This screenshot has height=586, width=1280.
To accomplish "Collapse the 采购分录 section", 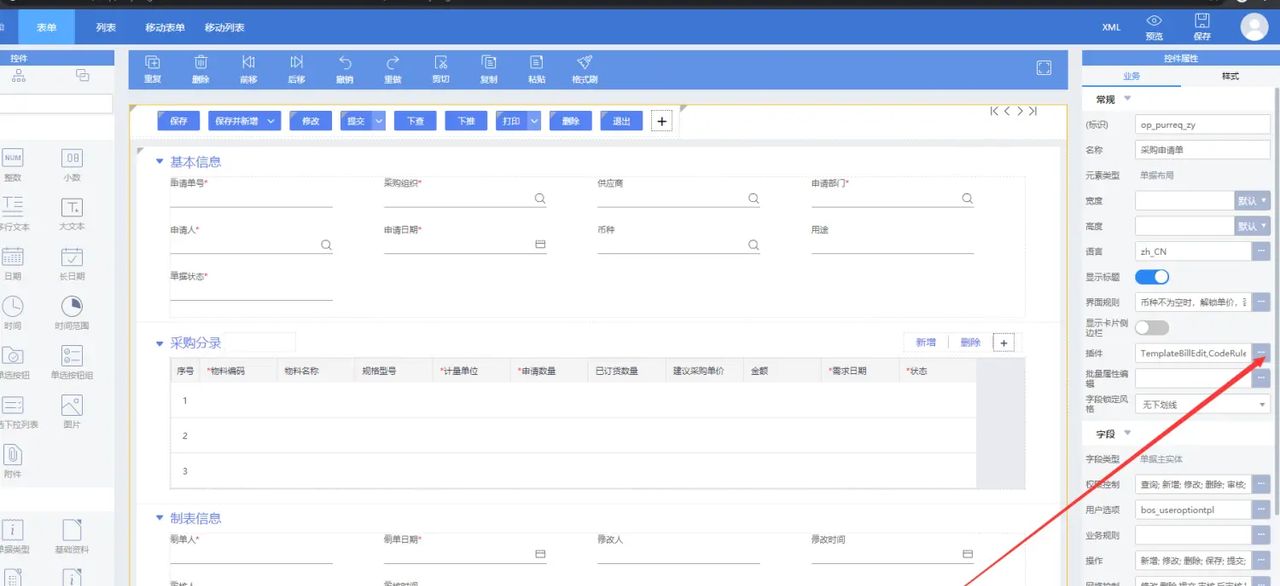I will (x=159, y=343).
